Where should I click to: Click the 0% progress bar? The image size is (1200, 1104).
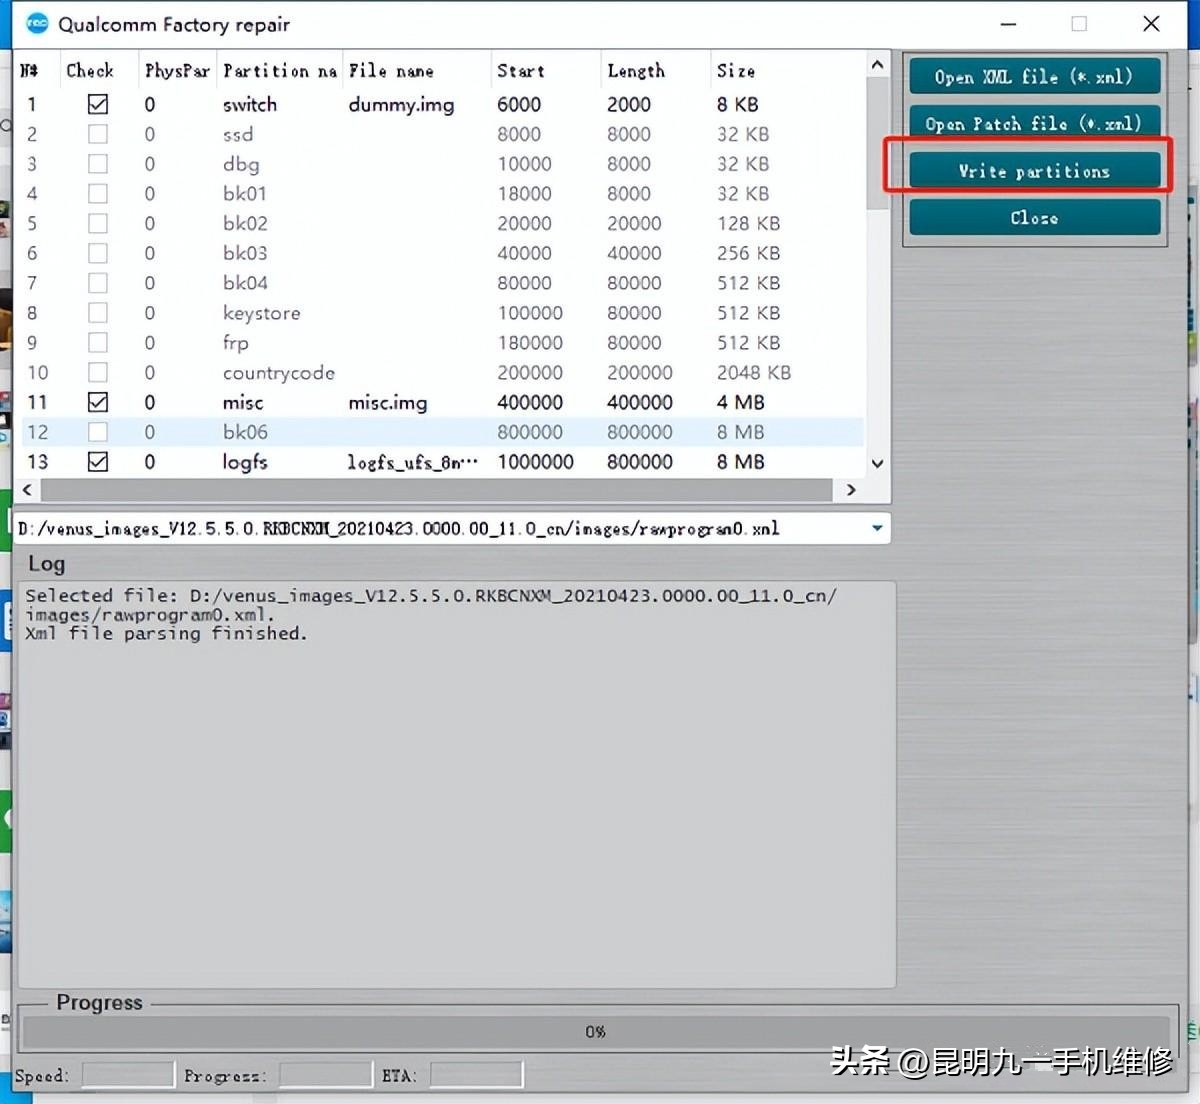coord(595,1031)
